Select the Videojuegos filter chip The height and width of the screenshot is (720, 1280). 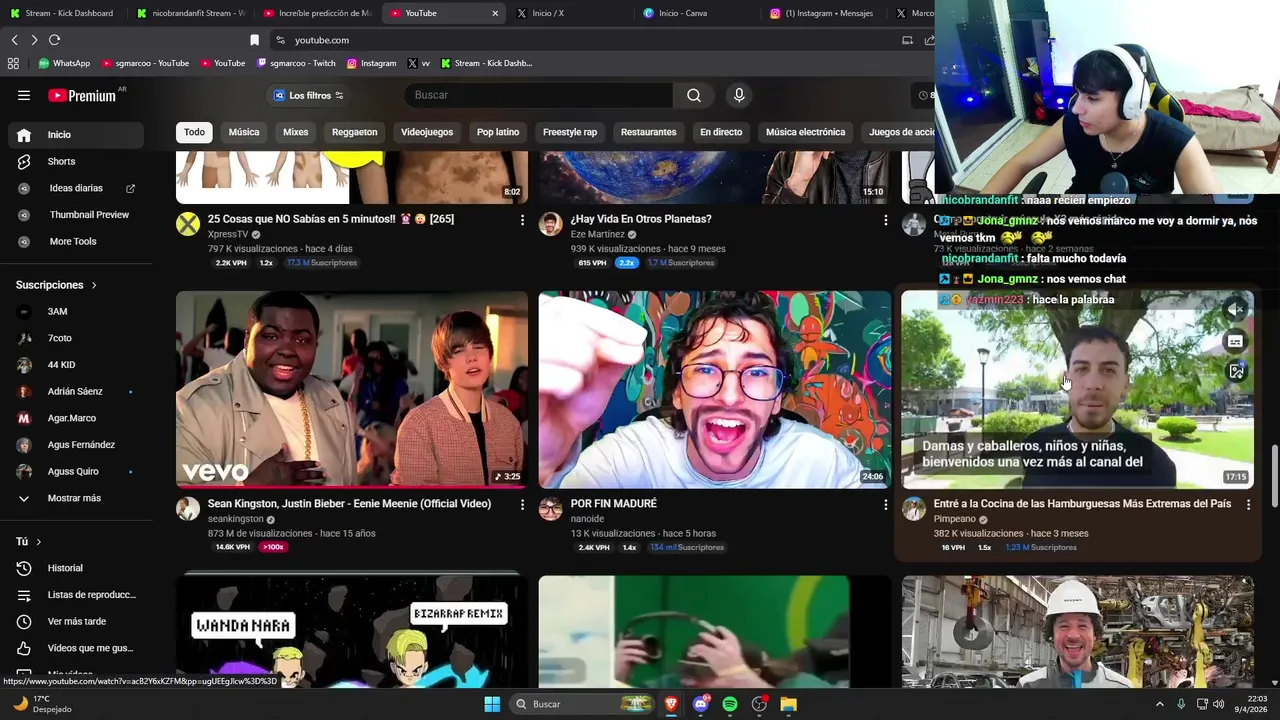pos(427,132)
